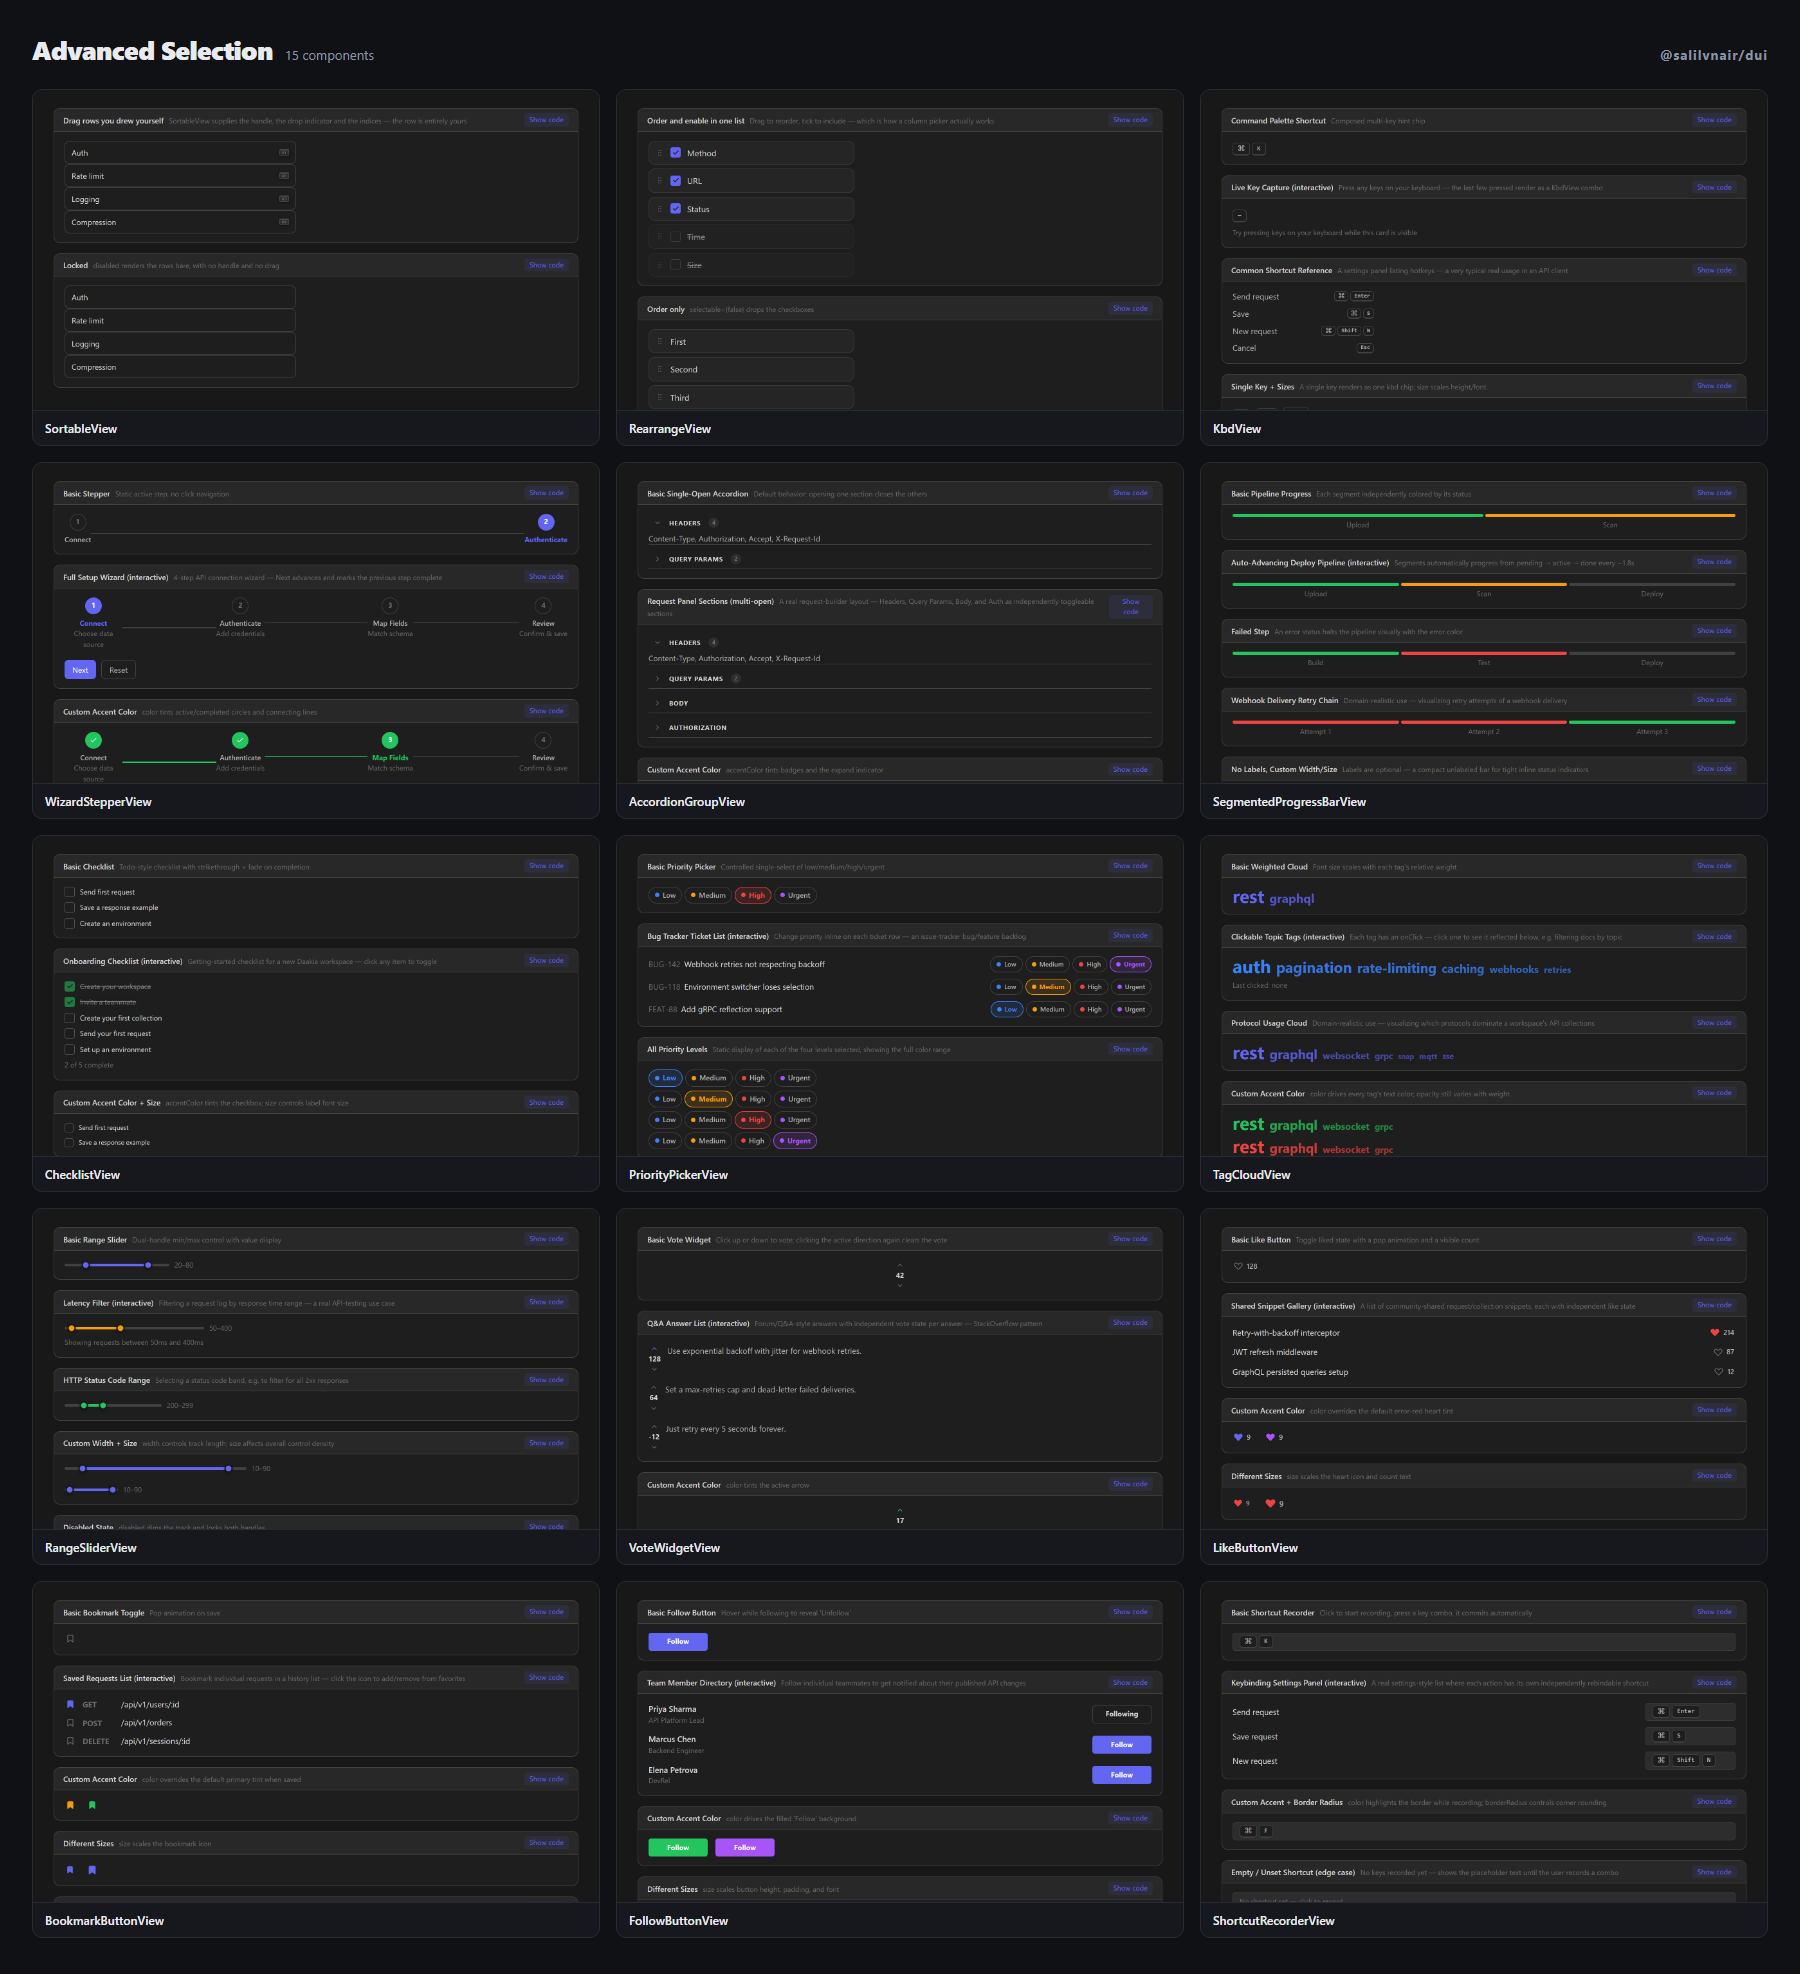Viewport: 1800px width, 1974px height.
Task: Downvote the answer scored -12
Action: point(654,1447)
